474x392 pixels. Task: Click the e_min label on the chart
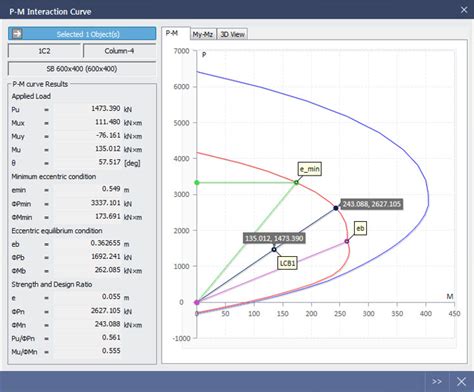[x=310, y=169]
